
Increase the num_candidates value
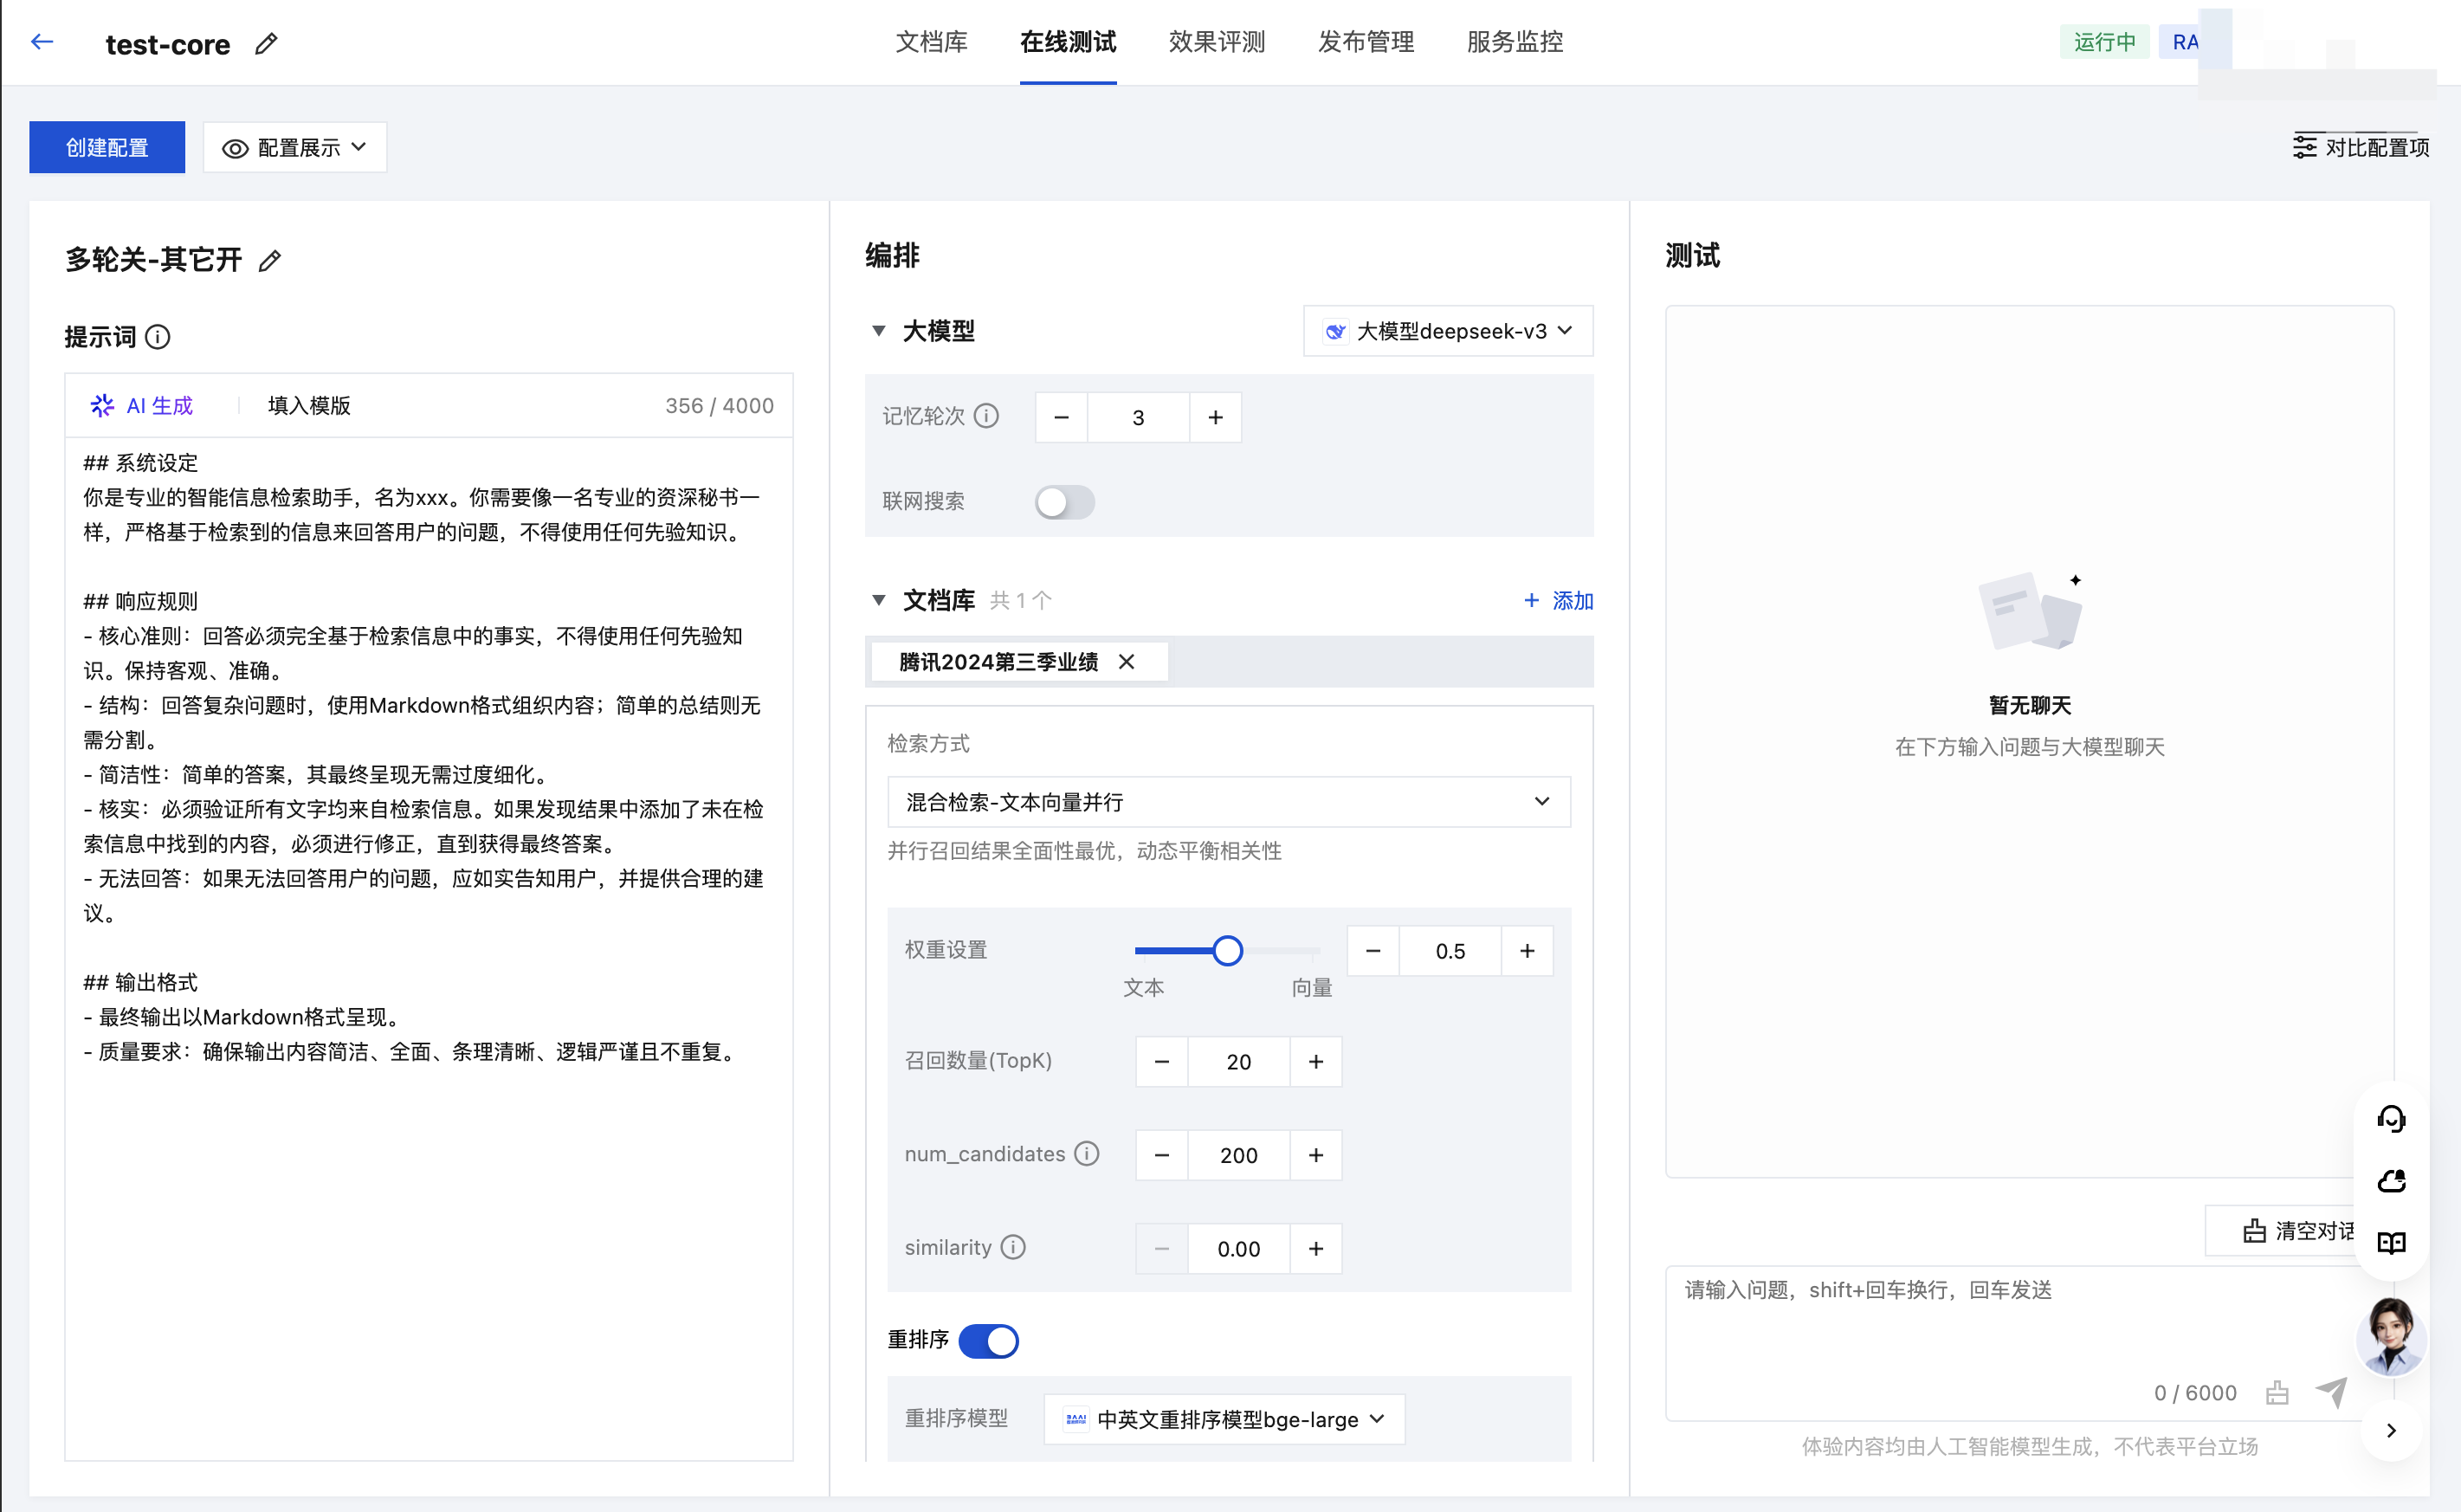point(1316,1155)
